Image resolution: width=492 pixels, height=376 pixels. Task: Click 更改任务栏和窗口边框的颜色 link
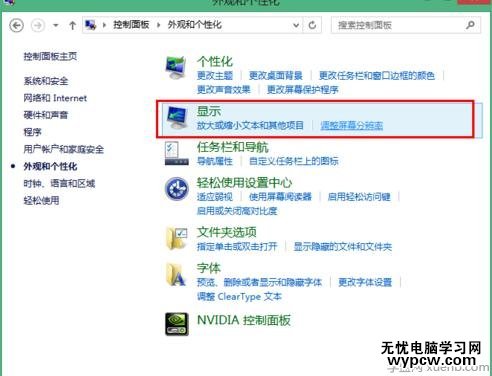(377, 76)
